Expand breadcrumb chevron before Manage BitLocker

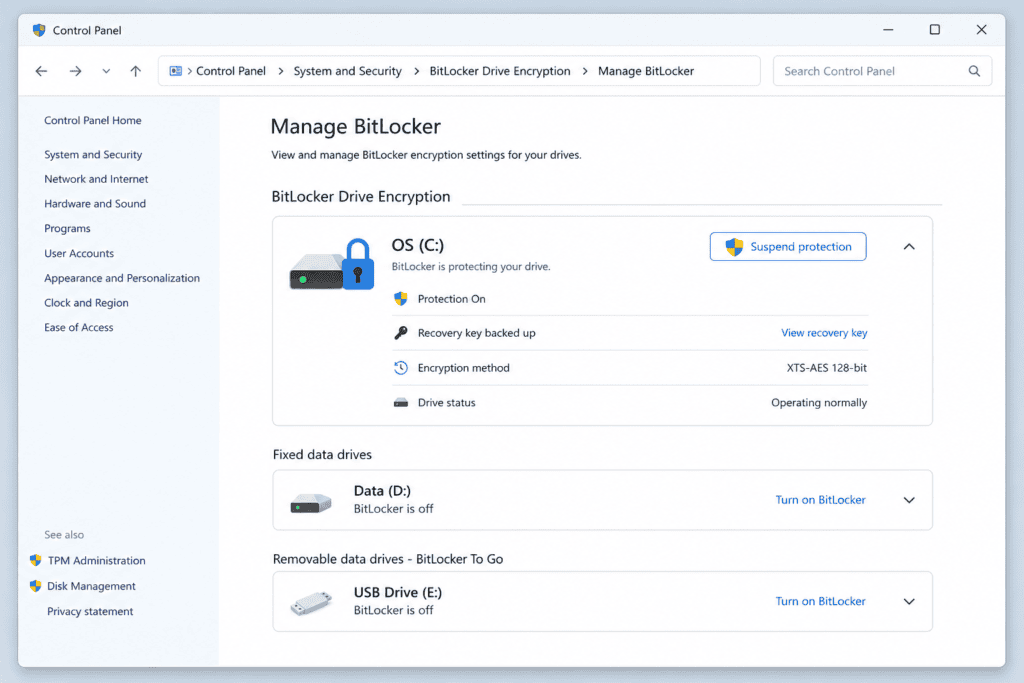(584, 71)
